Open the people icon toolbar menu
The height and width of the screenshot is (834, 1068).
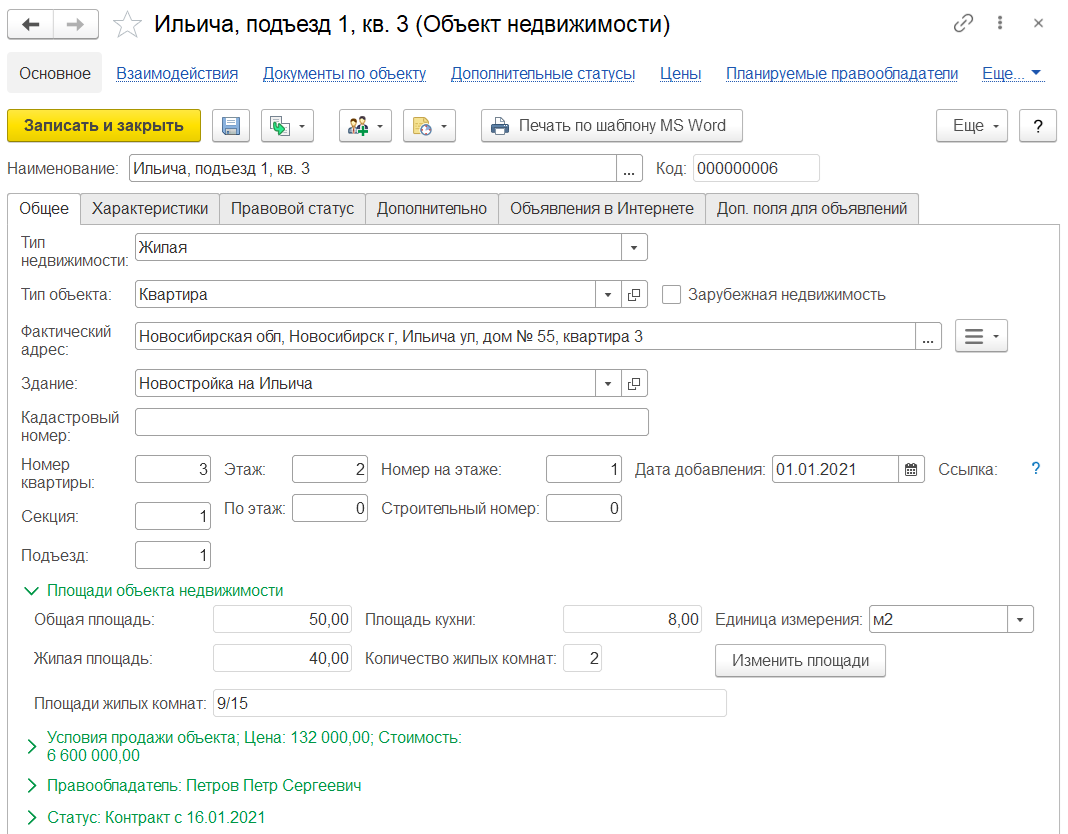tap(365, 126)
